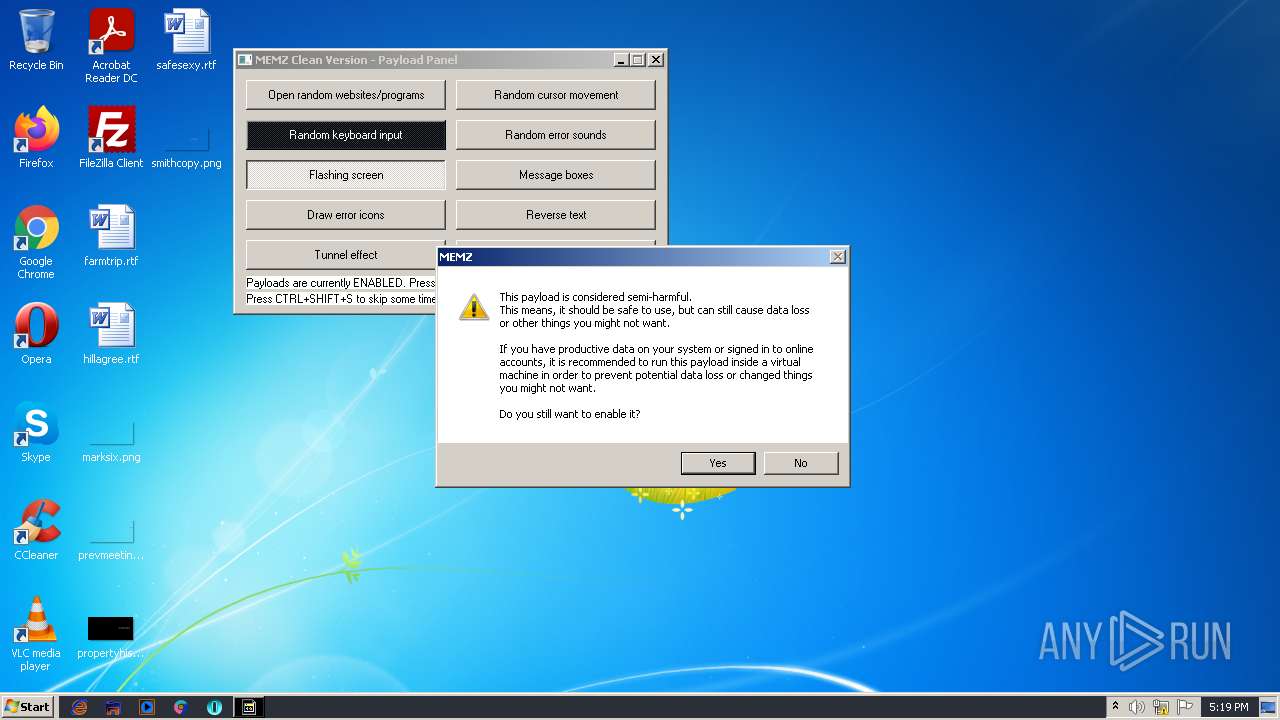Click the warning triangle icon in dialog
This screenshot has height=720, width=1280.
tap(474, 306)
